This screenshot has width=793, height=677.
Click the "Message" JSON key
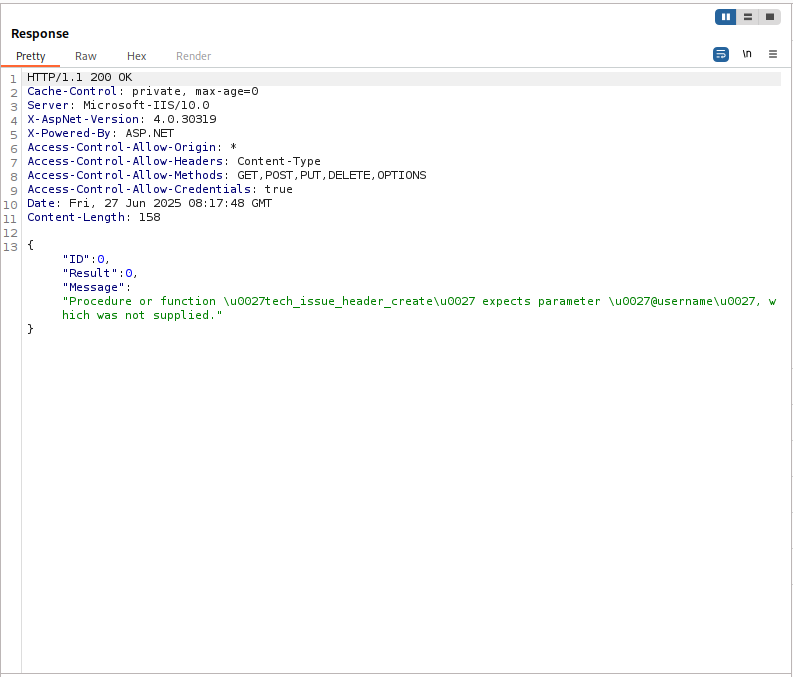coord(94,287)
